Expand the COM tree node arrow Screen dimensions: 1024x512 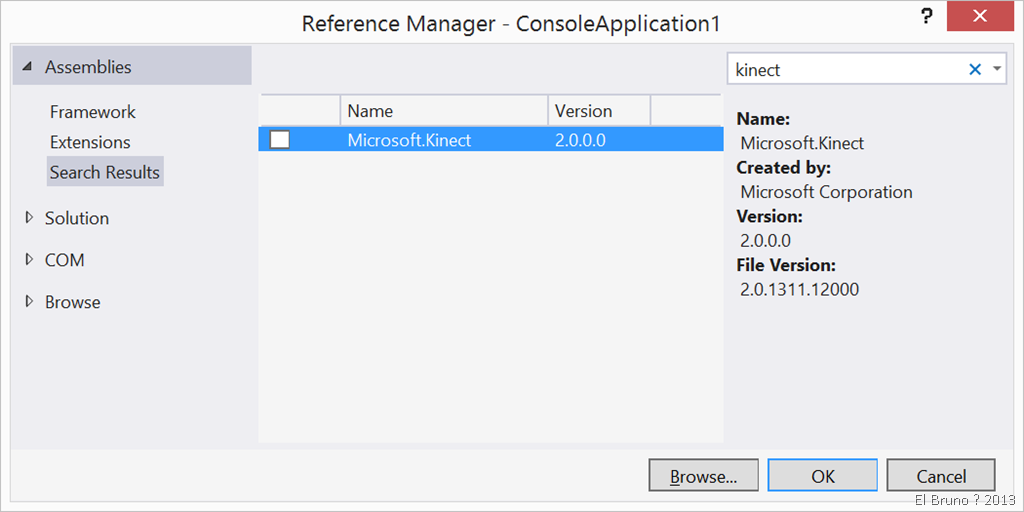29,260
